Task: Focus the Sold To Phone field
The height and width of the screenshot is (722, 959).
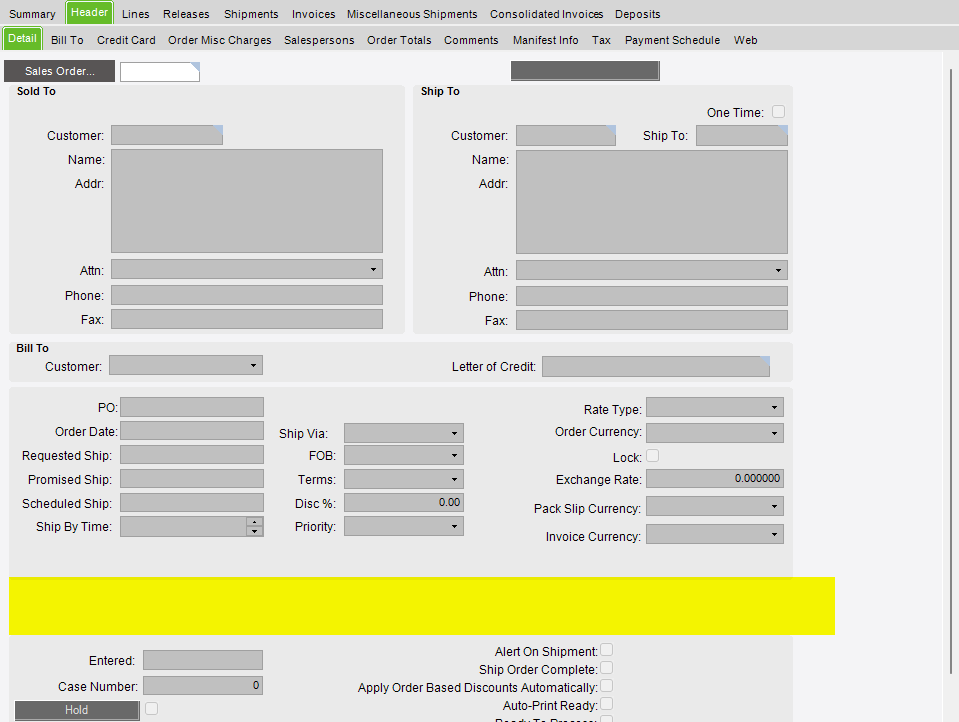Action: (247, 295)
